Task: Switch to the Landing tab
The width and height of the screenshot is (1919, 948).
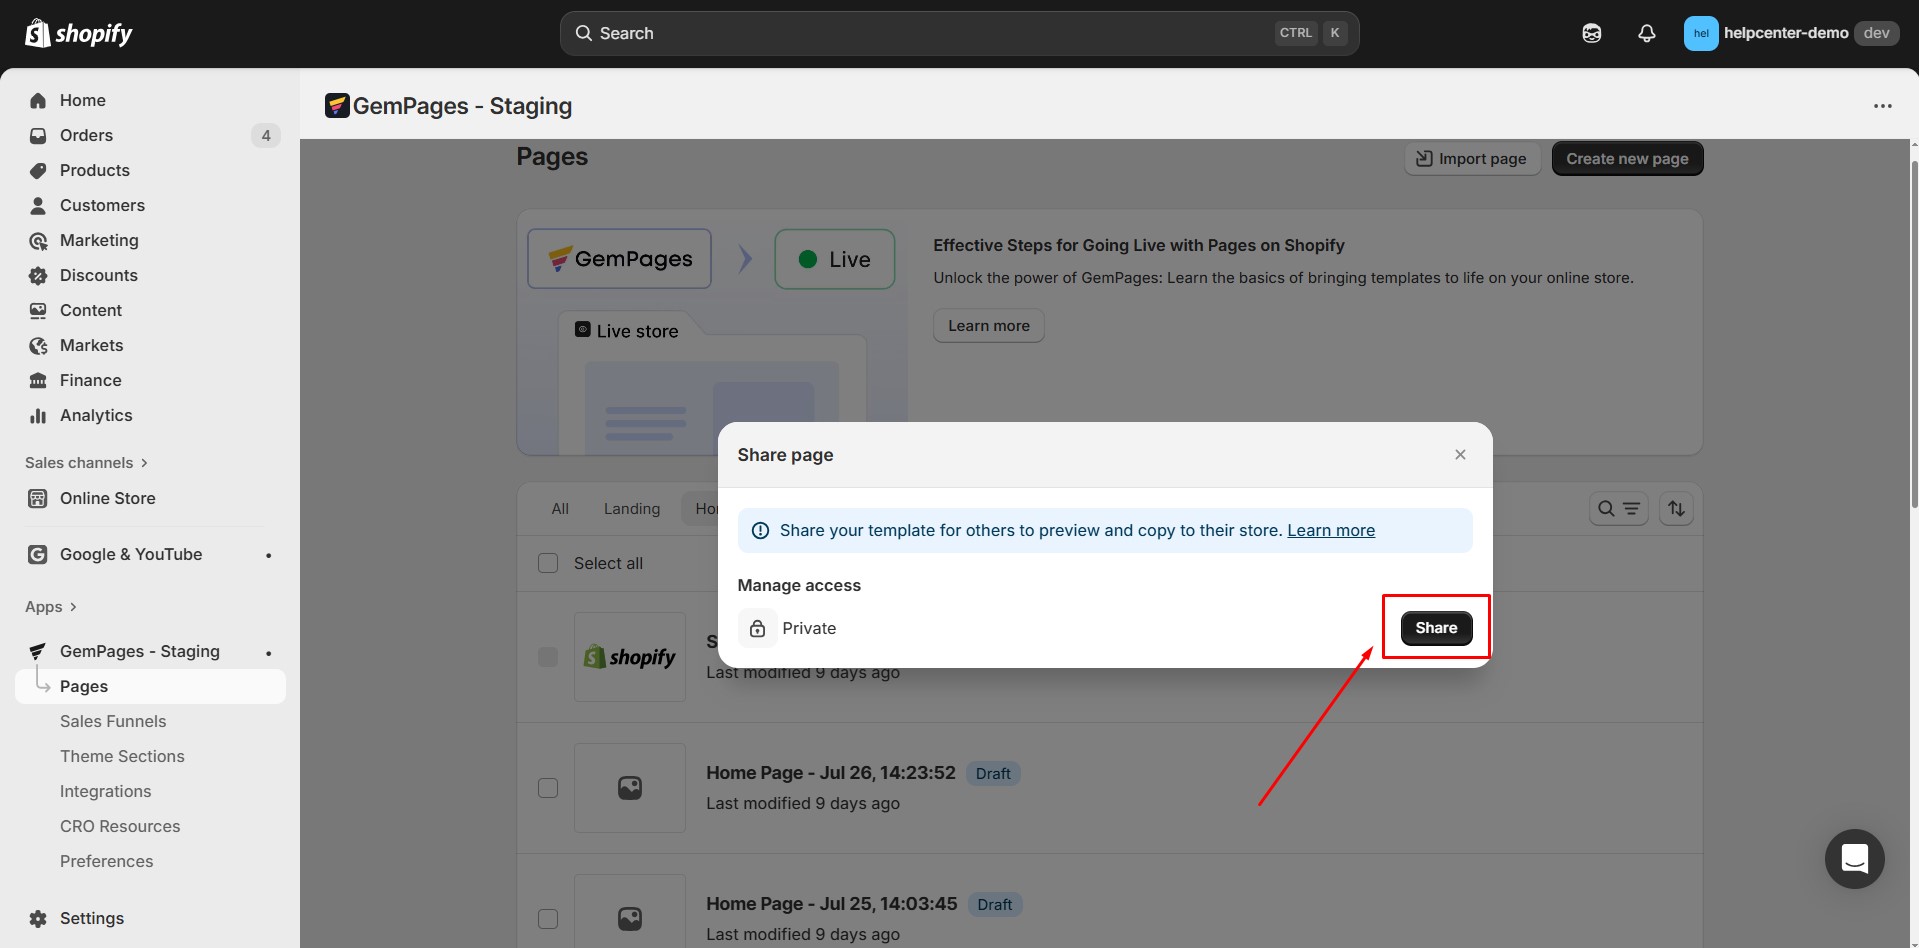Action: tap(631, 509)
